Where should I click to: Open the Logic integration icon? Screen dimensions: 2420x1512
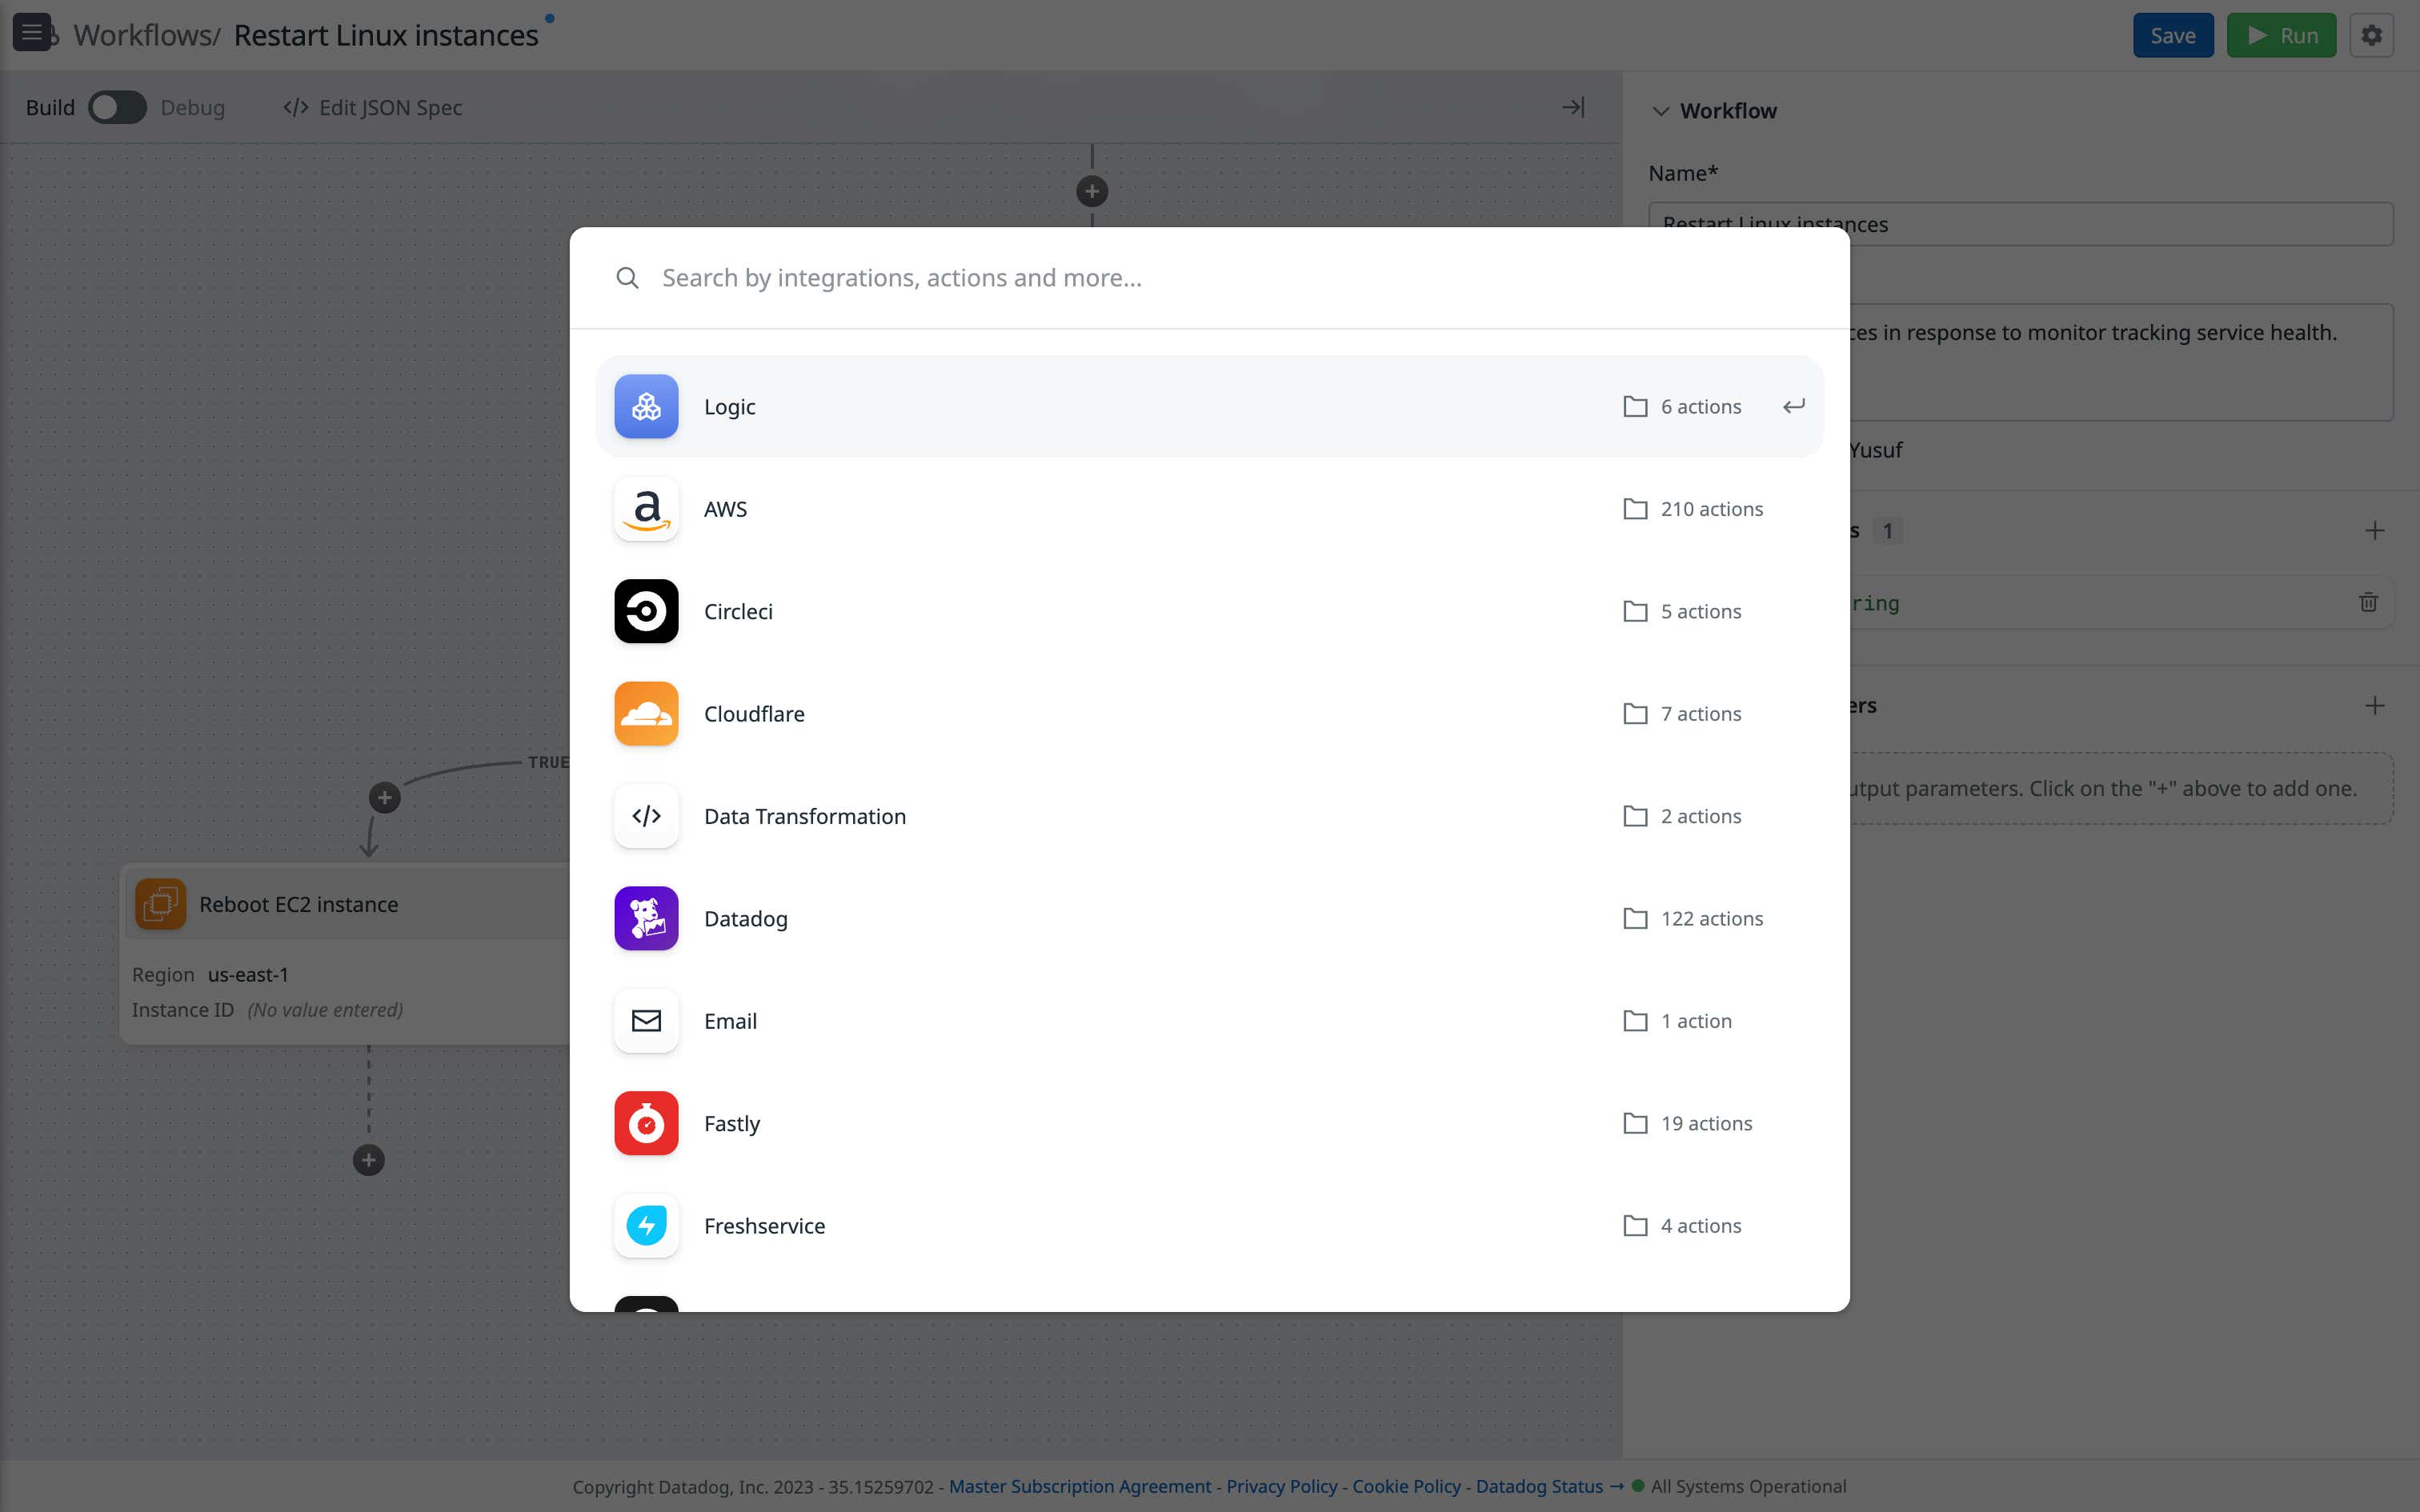click(646, 406)
